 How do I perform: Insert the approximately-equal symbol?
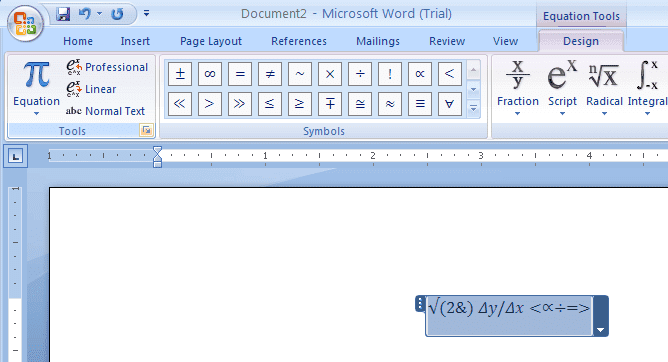[x=390, y=104]
